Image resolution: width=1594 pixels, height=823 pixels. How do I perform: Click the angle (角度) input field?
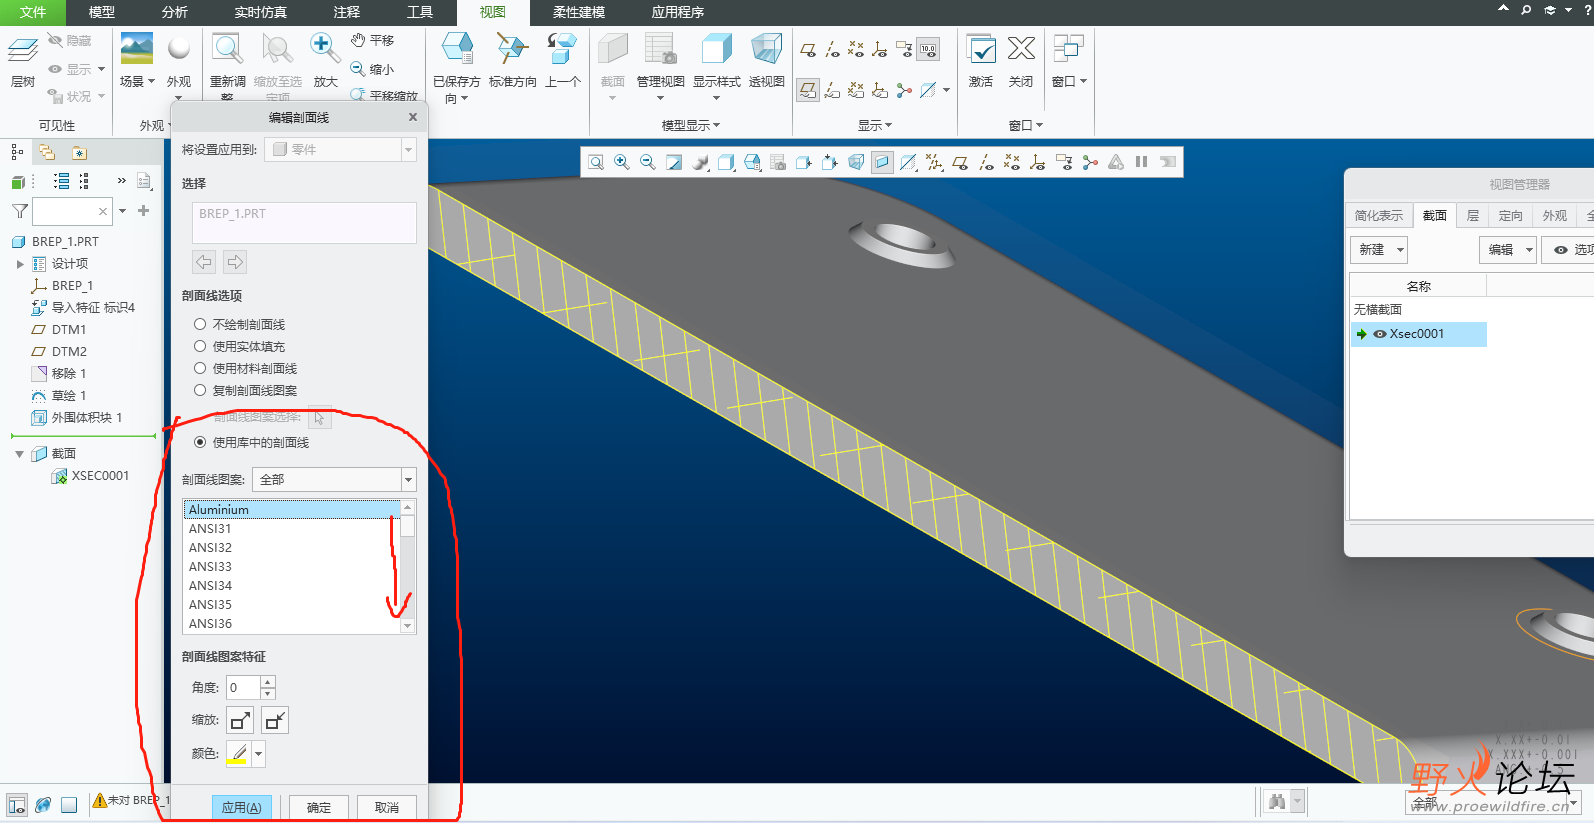[x=243, y=688]
